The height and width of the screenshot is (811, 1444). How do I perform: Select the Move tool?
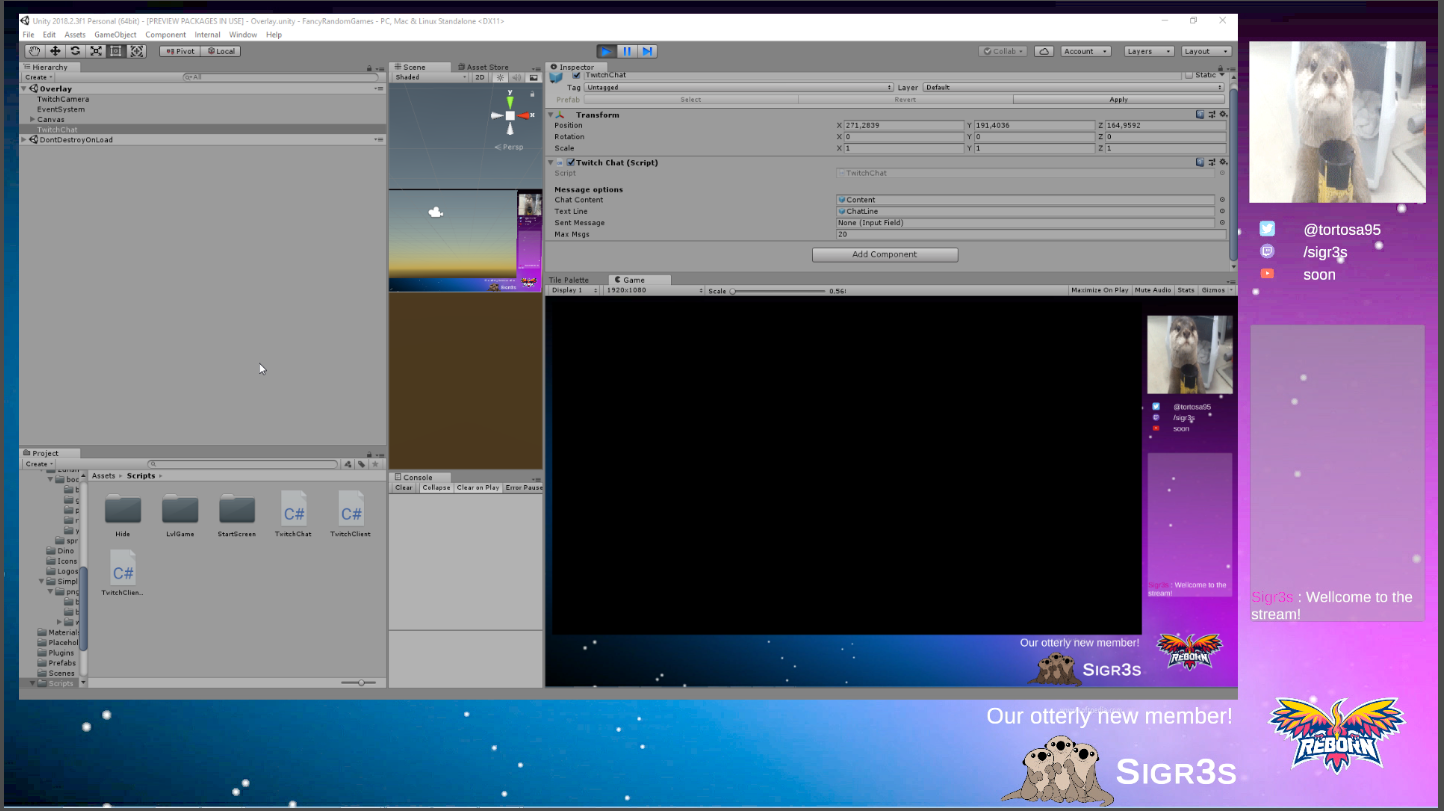coord(55,51)
